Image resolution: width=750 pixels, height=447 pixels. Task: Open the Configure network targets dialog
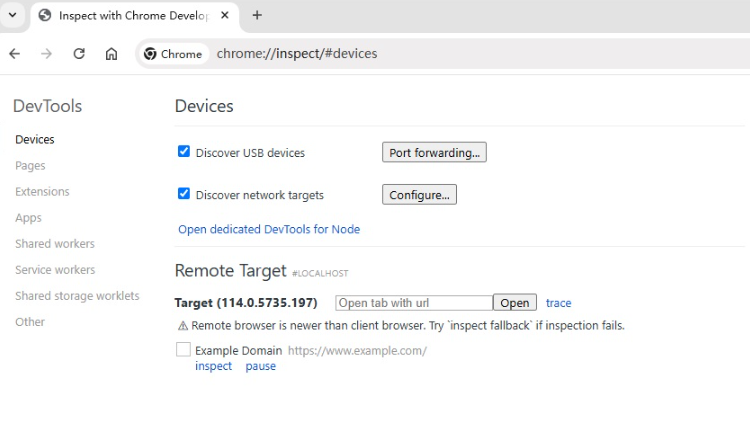[419, 195]
